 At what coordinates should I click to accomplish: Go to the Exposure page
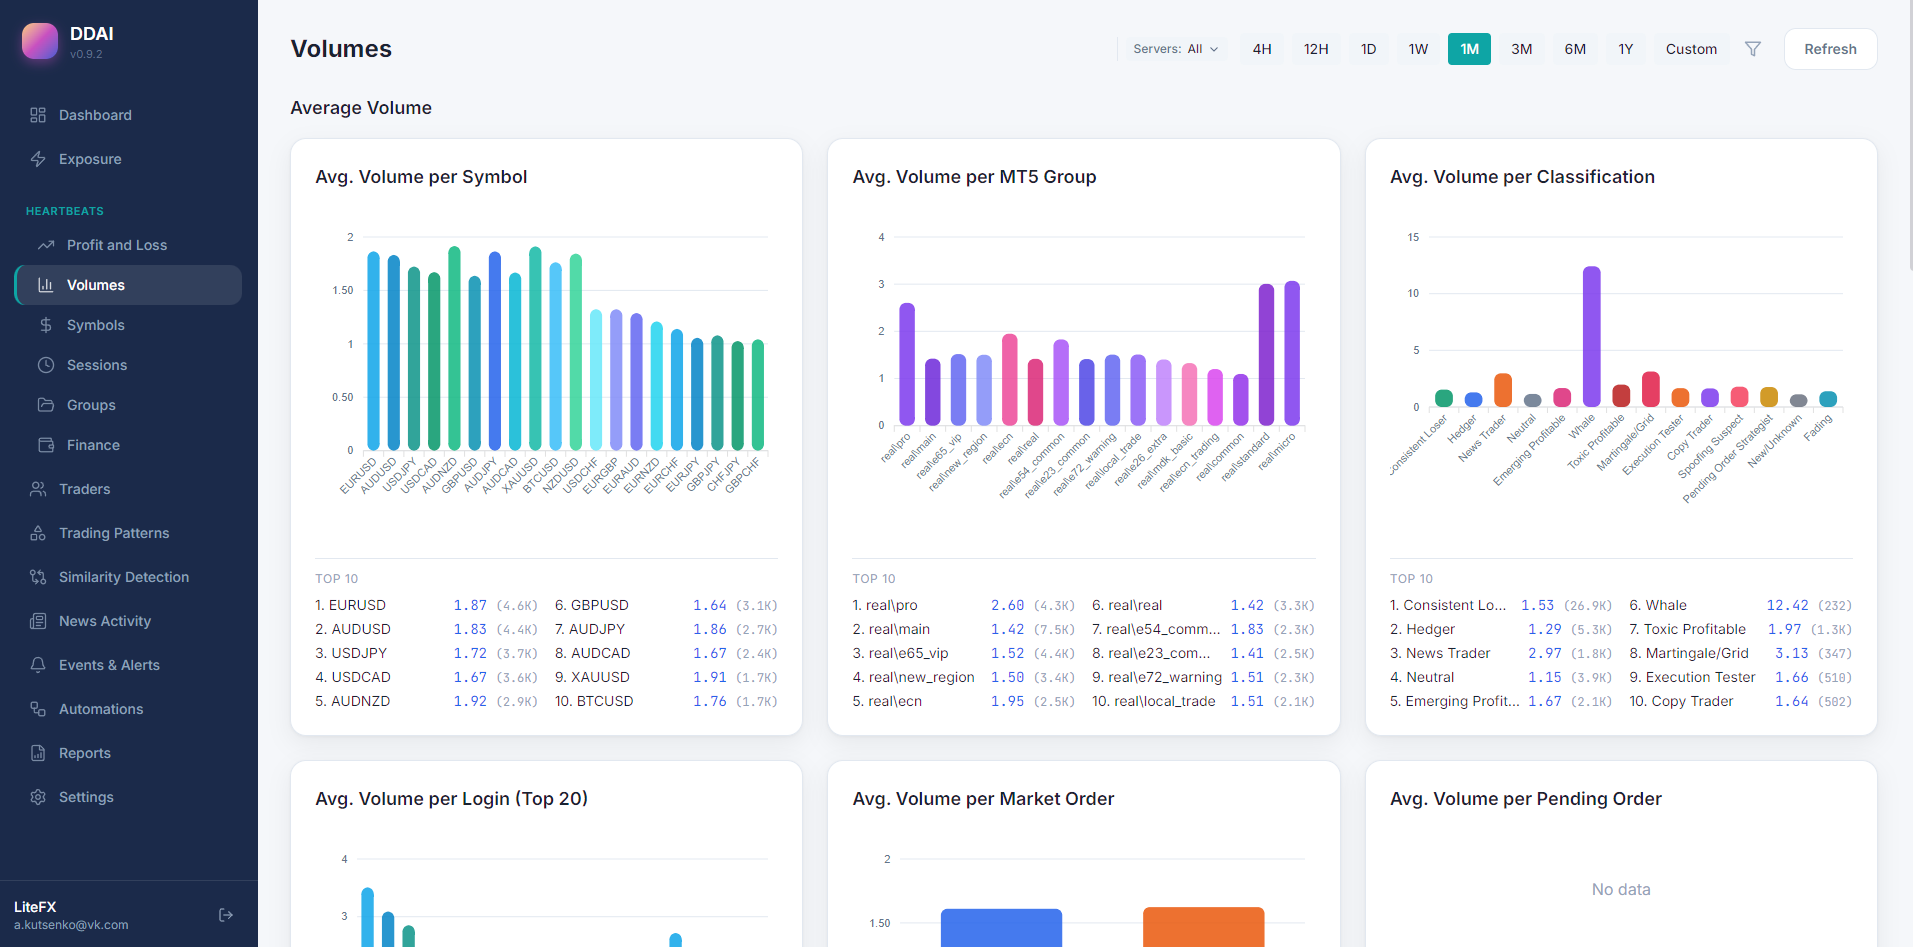coord(129,159)
